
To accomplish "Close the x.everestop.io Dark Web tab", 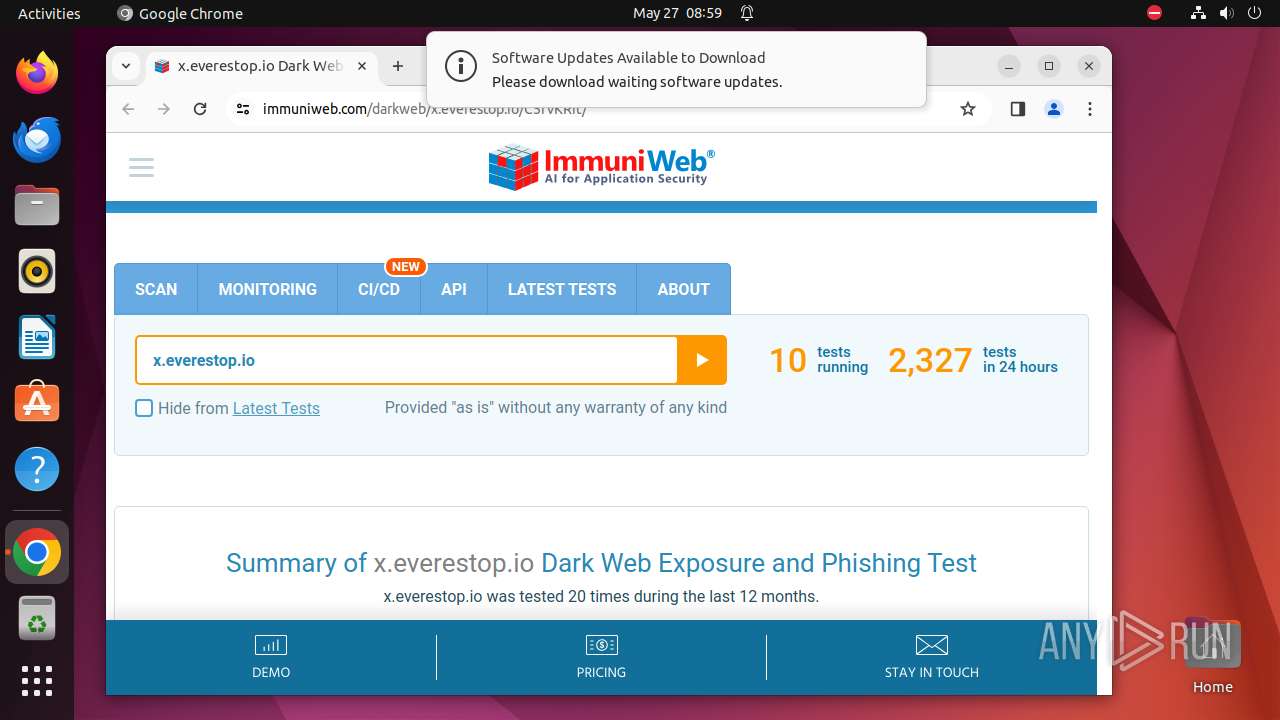I will [362, 66].
